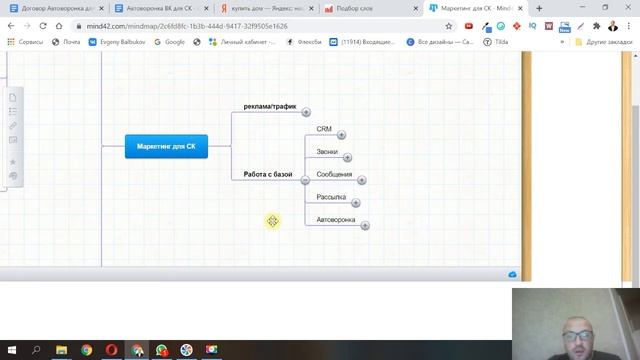Open the Google bookmark
The width and height of the screenshot is (640, 360).
(169, 42)
